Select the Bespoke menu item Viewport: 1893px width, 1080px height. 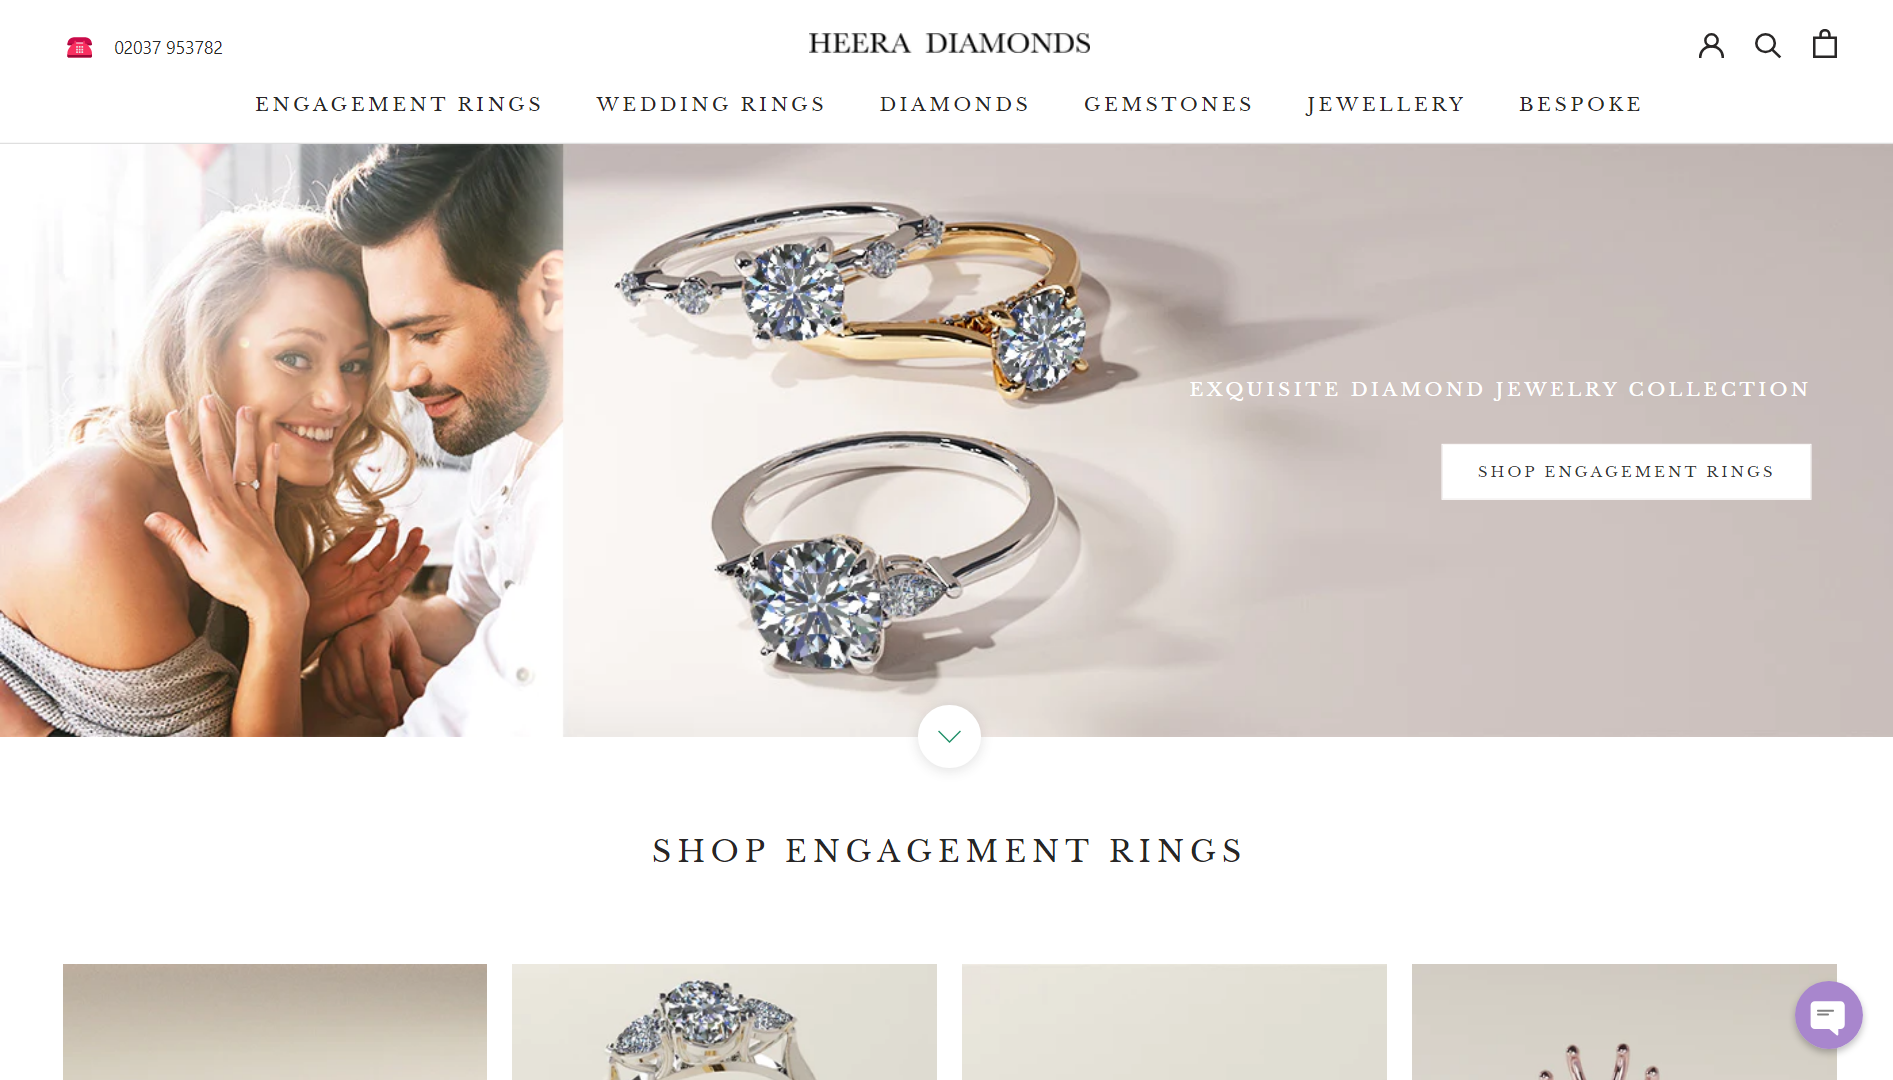point(1581,104)
